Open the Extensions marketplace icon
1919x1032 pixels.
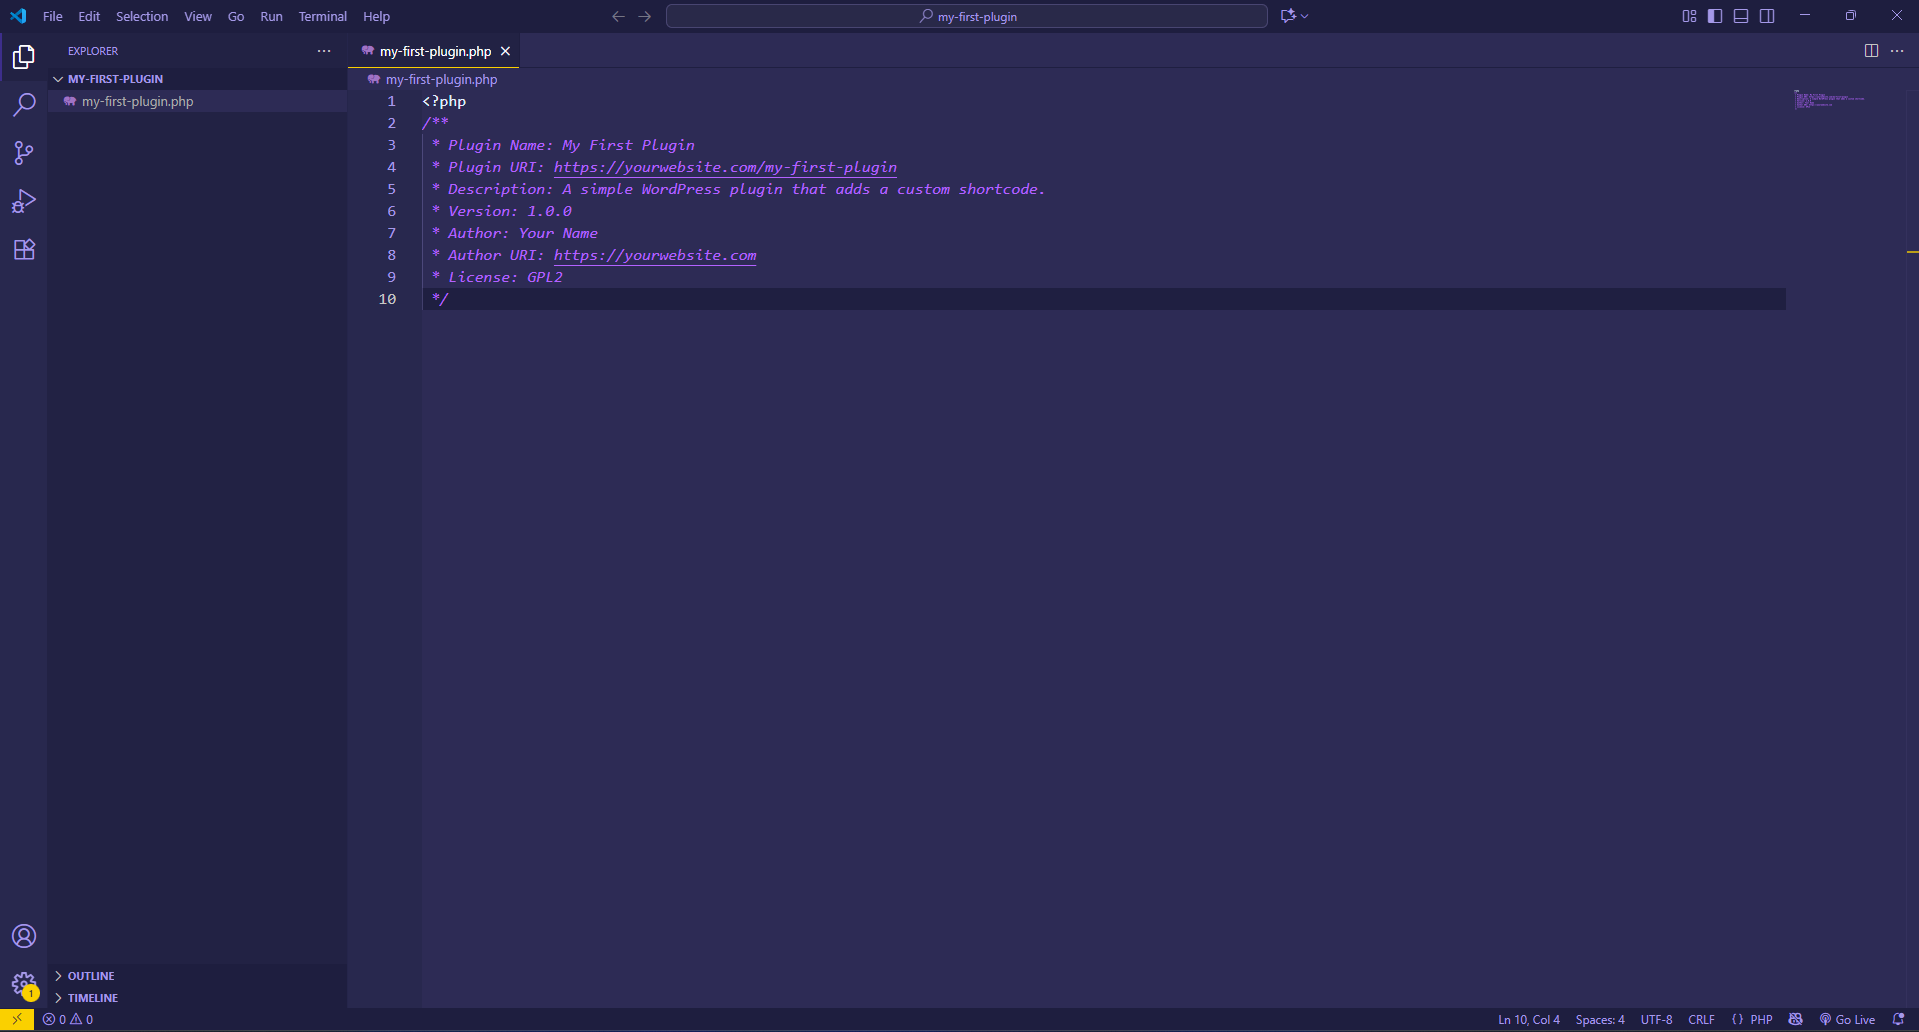click(x=24, y=250)
